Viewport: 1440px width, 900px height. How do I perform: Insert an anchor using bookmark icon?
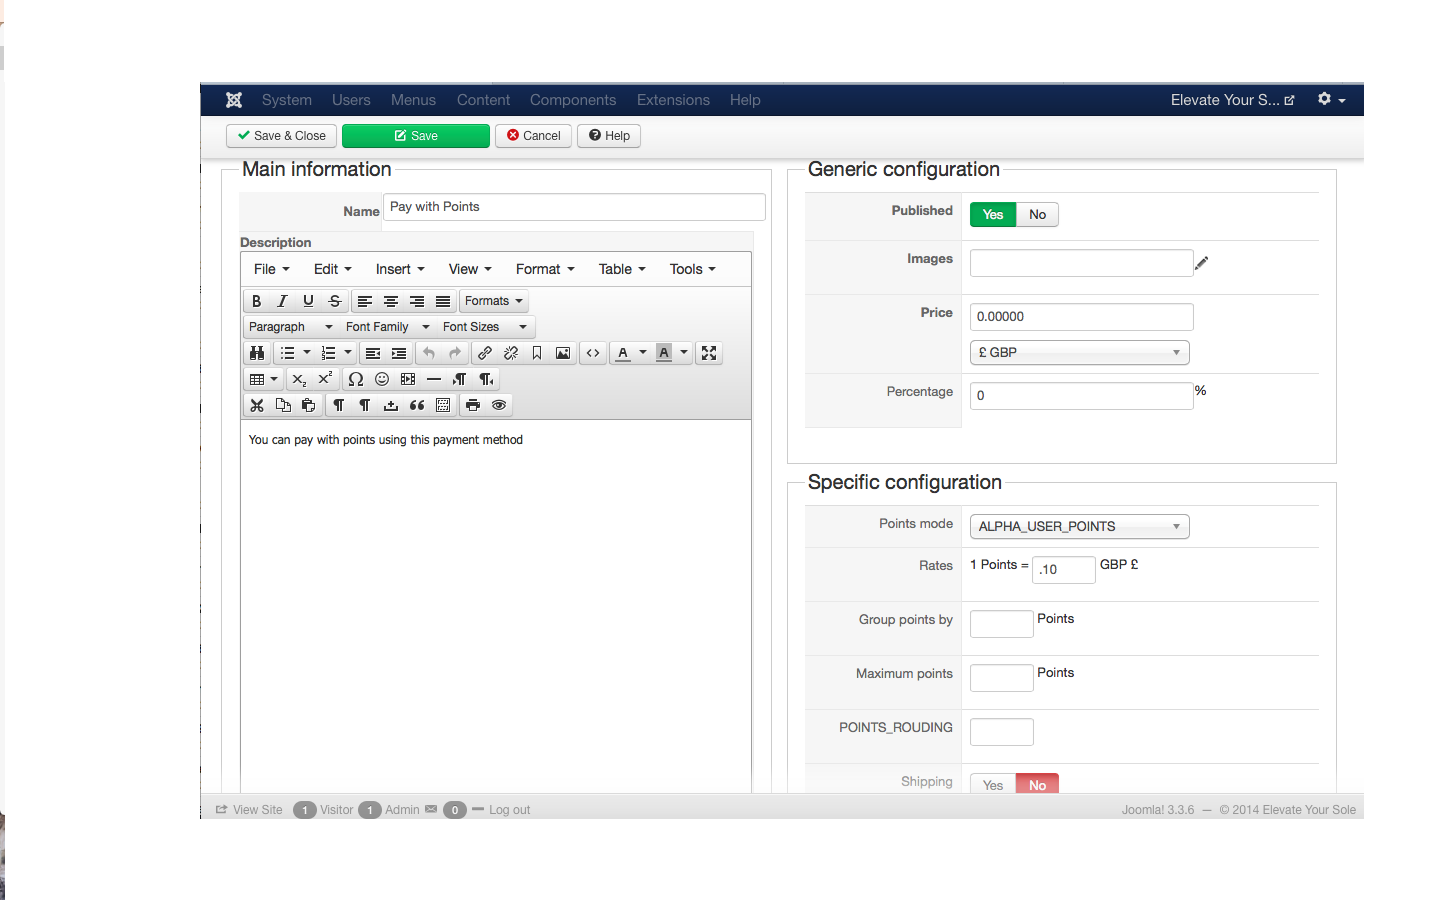[537, 353]
